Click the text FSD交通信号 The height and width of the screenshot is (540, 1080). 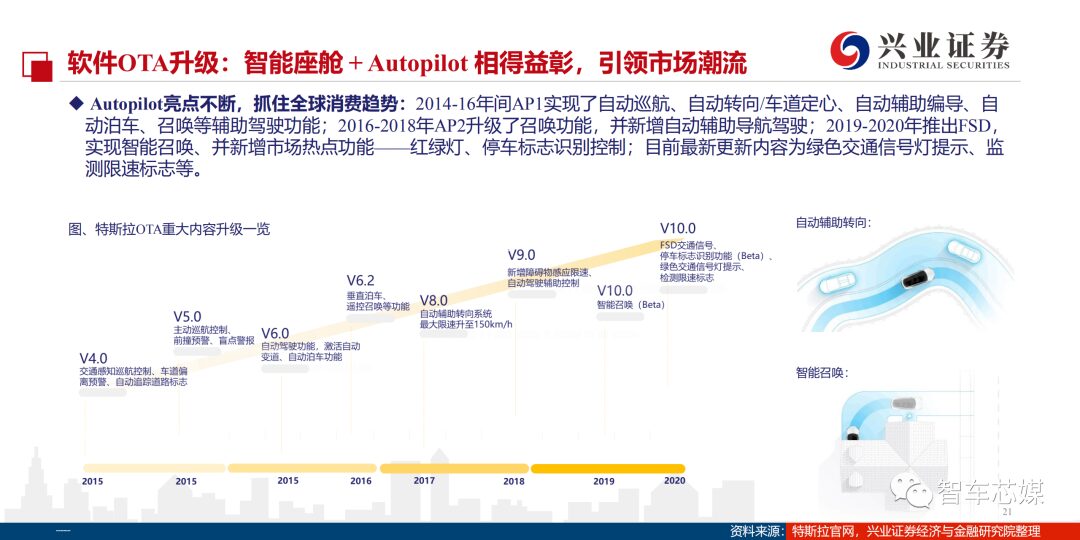coord(689,245)
